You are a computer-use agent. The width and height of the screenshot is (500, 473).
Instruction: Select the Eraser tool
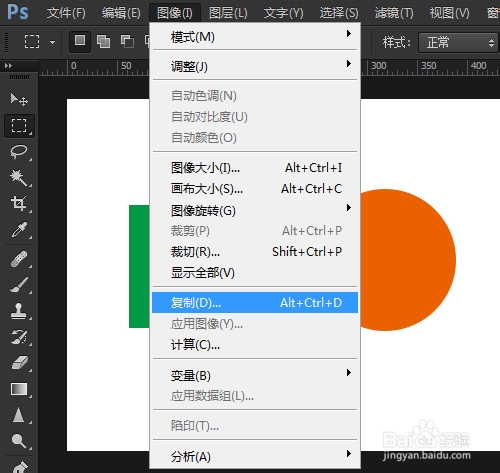19,363
